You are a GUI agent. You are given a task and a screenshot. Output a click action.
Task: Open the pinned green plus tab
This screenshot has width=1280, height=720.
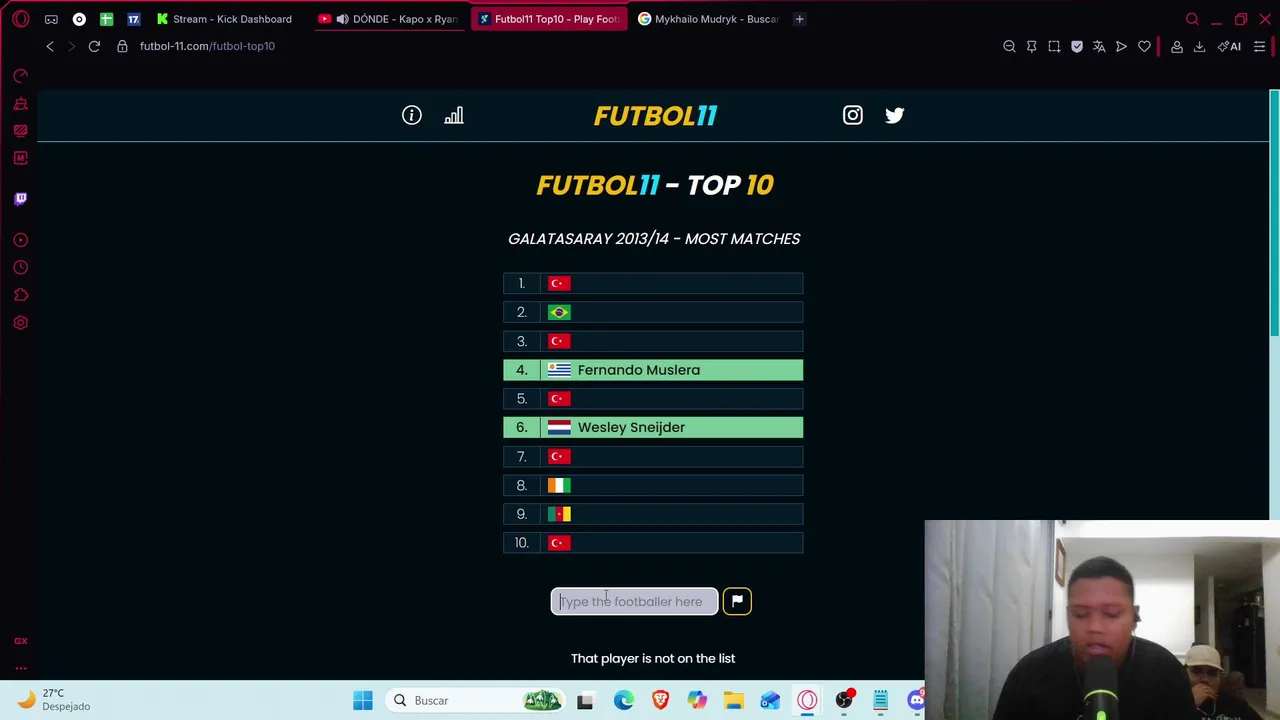click(x=106, y=19)
